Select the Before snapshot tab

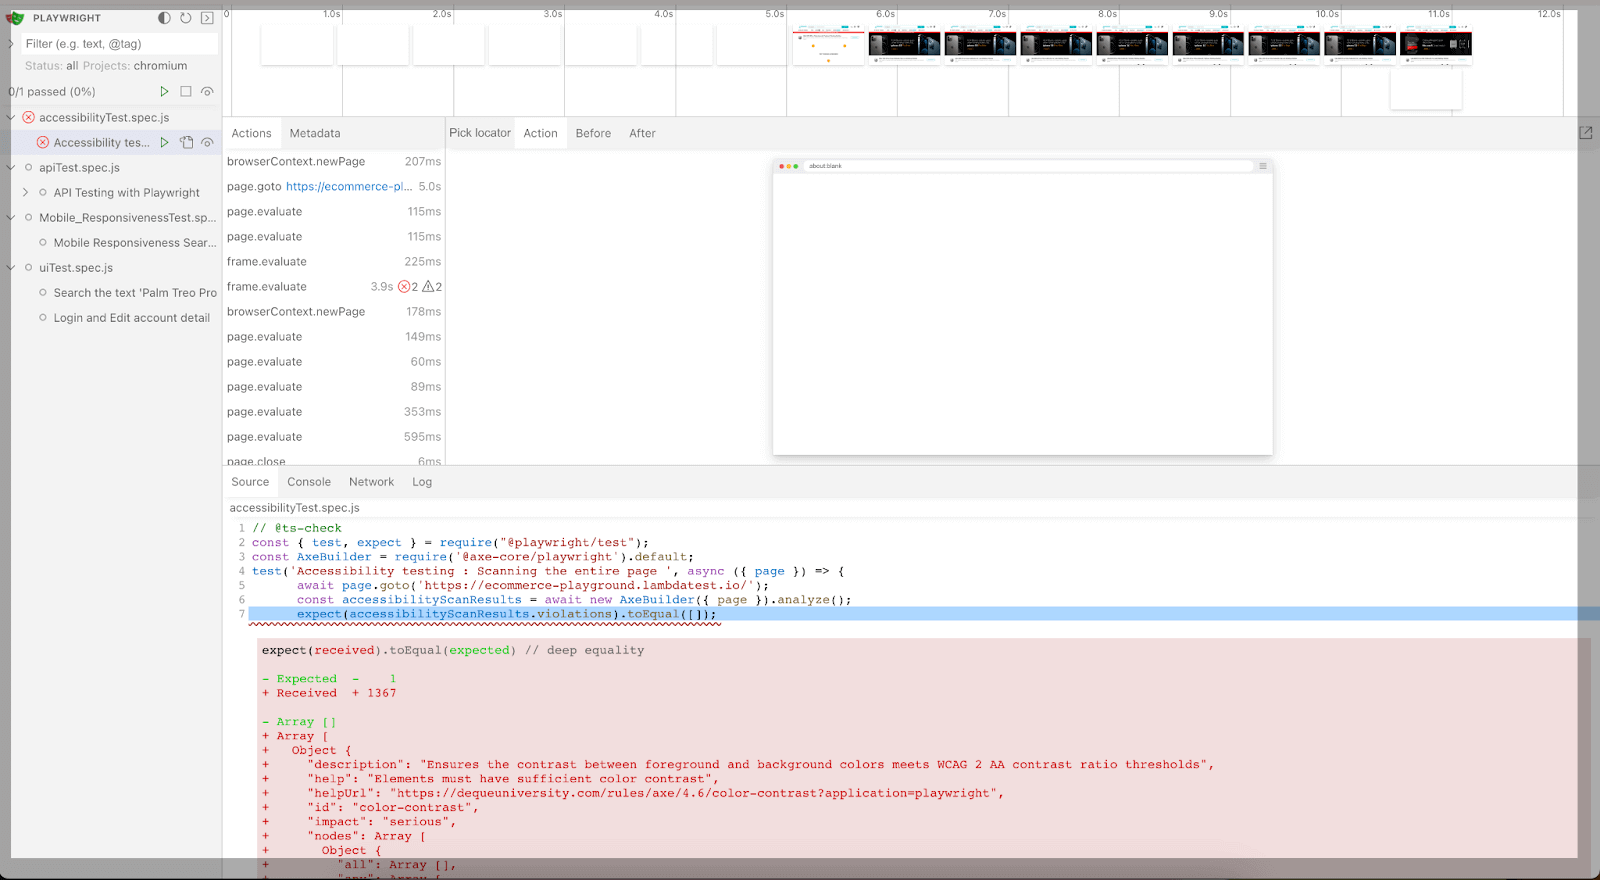tap(593, 133)
